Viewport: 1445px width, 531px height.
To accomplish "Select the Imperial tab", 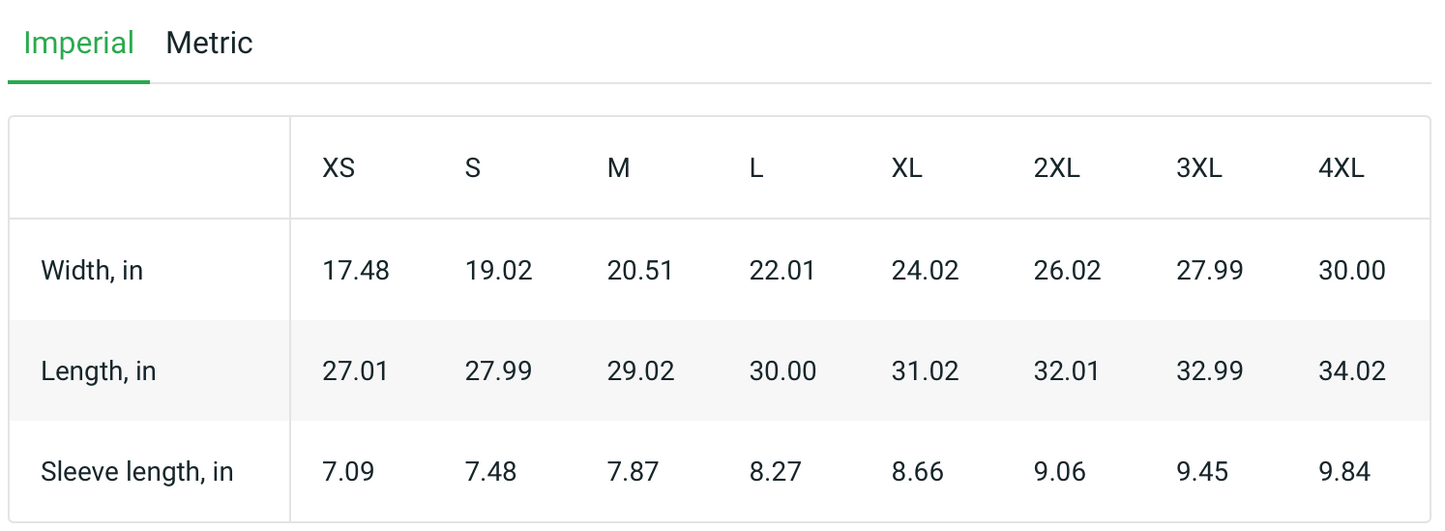I will pos(79,43).
